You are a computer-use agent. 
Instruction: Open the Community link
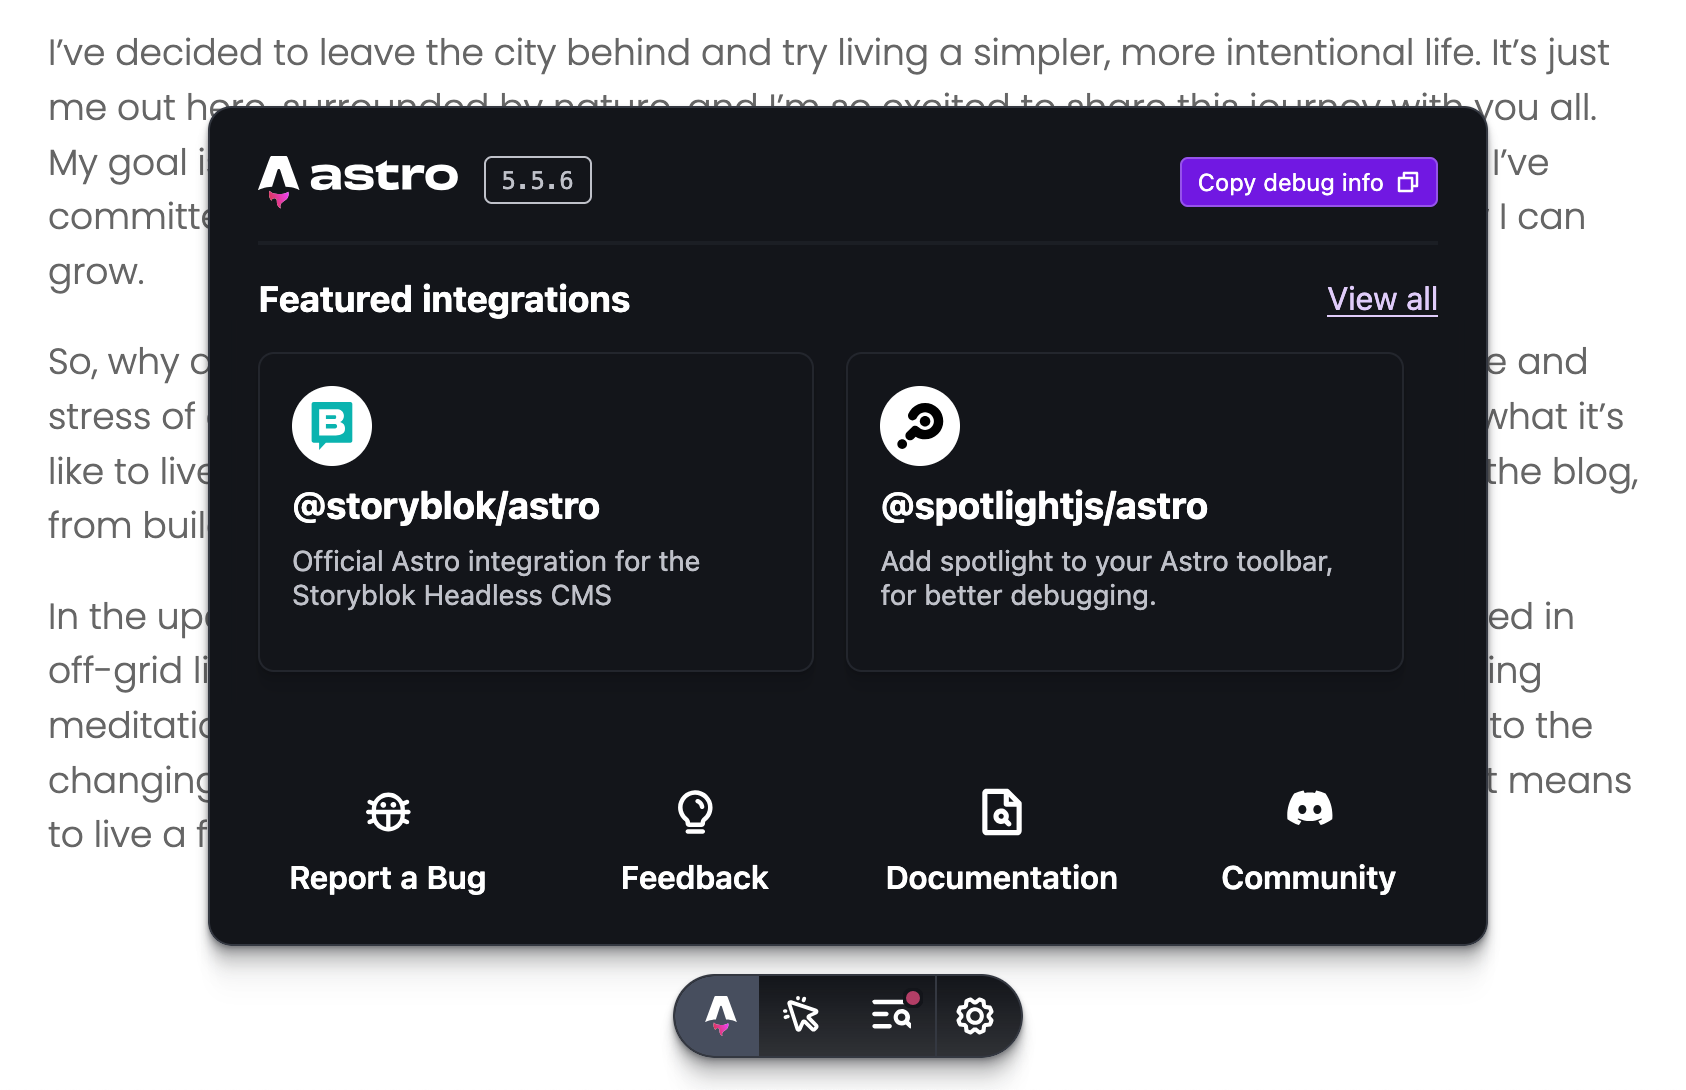coord(1308,878)
